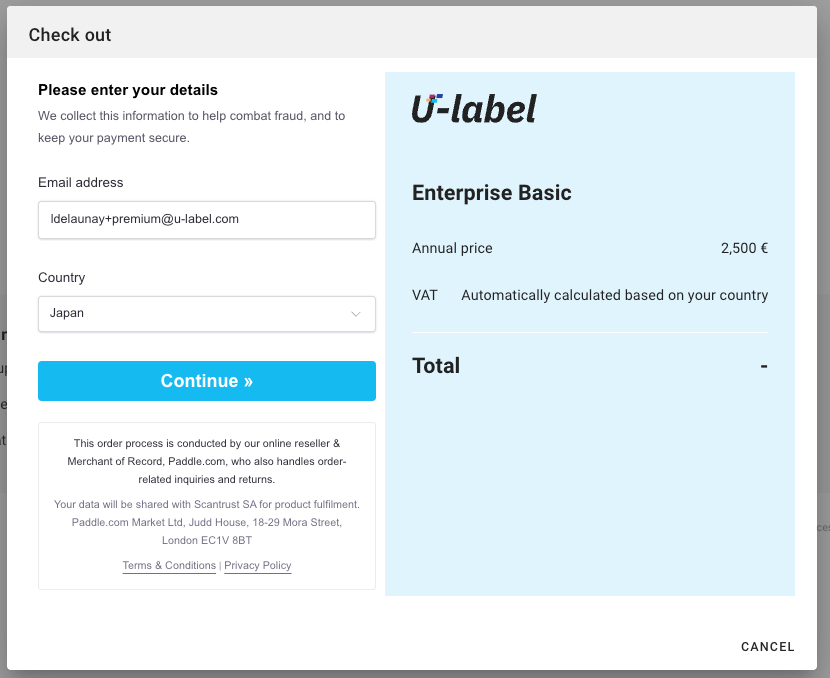Viewport: 830px width, 678px height.
Task: Click the Total label
Action: coord(436,366)
